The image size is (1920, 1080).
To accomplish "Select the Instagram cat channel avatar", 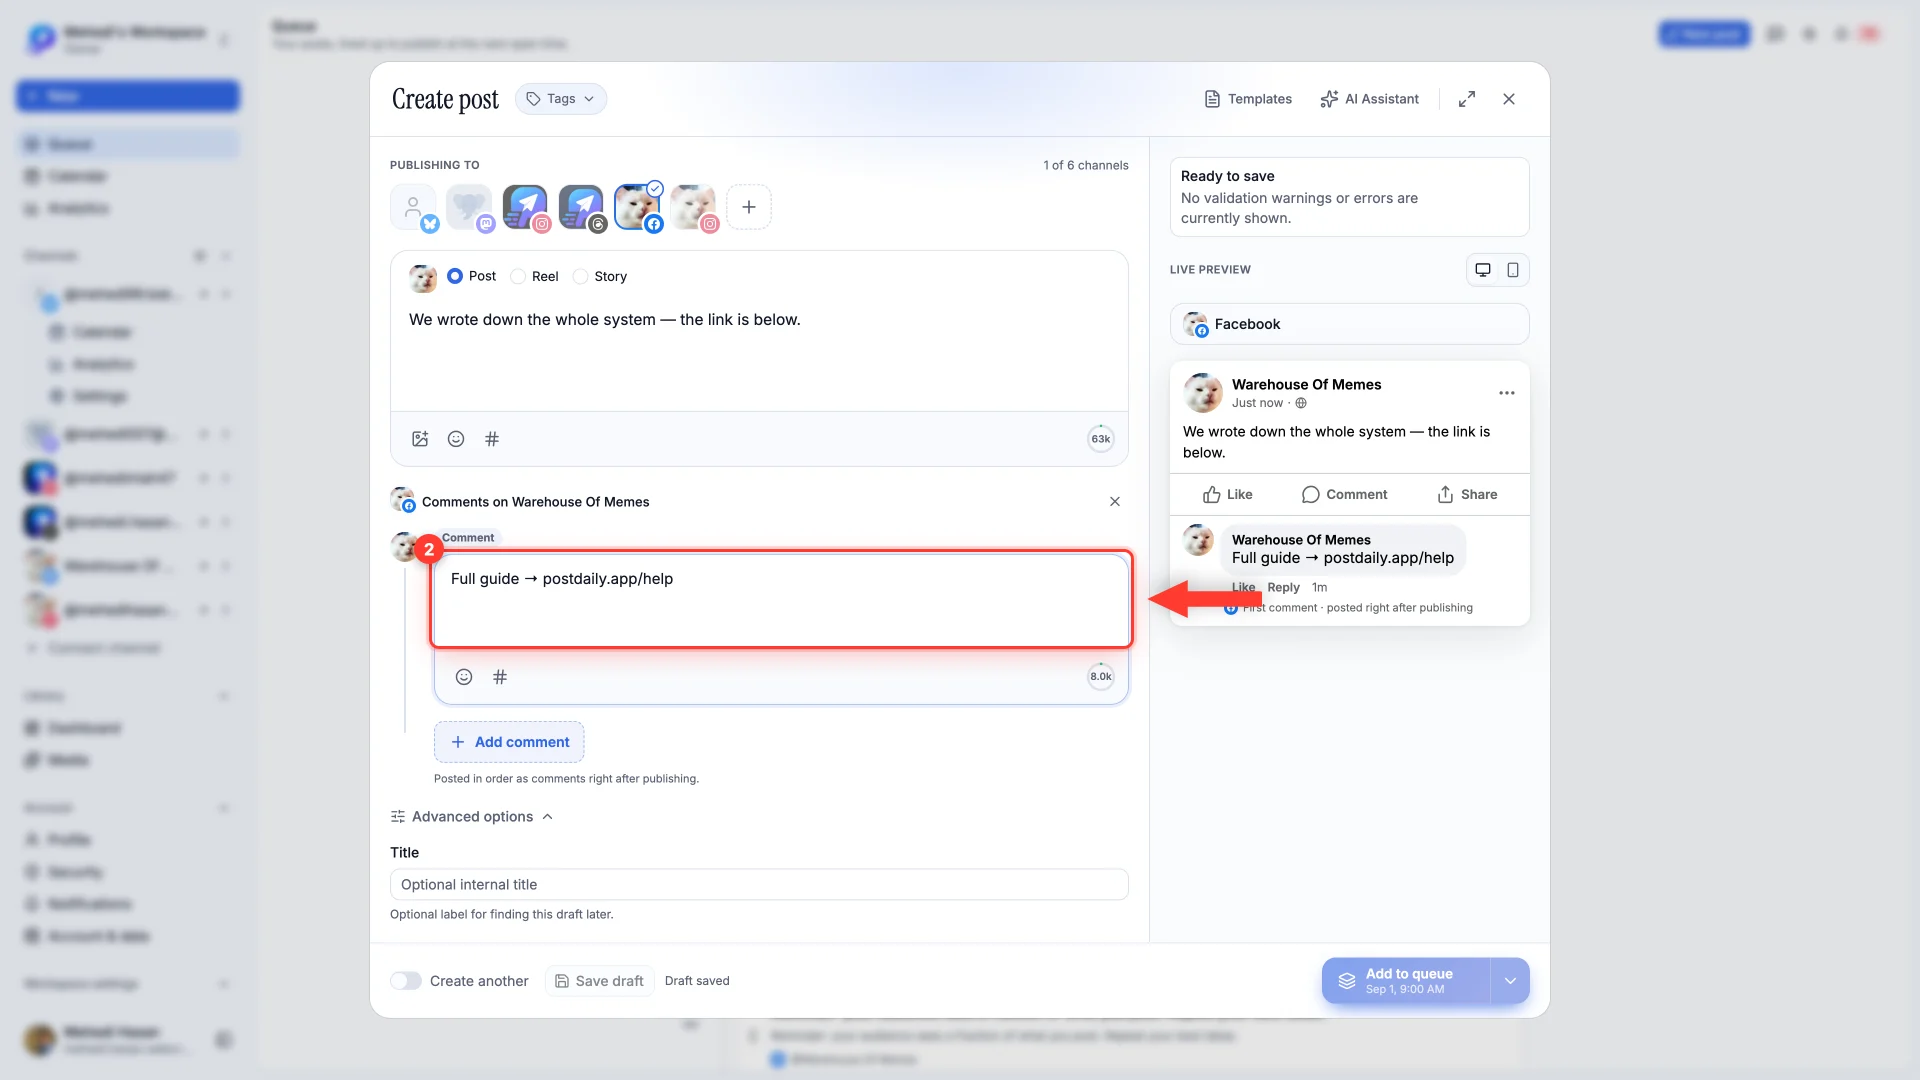I will click(x=693, y=207).
